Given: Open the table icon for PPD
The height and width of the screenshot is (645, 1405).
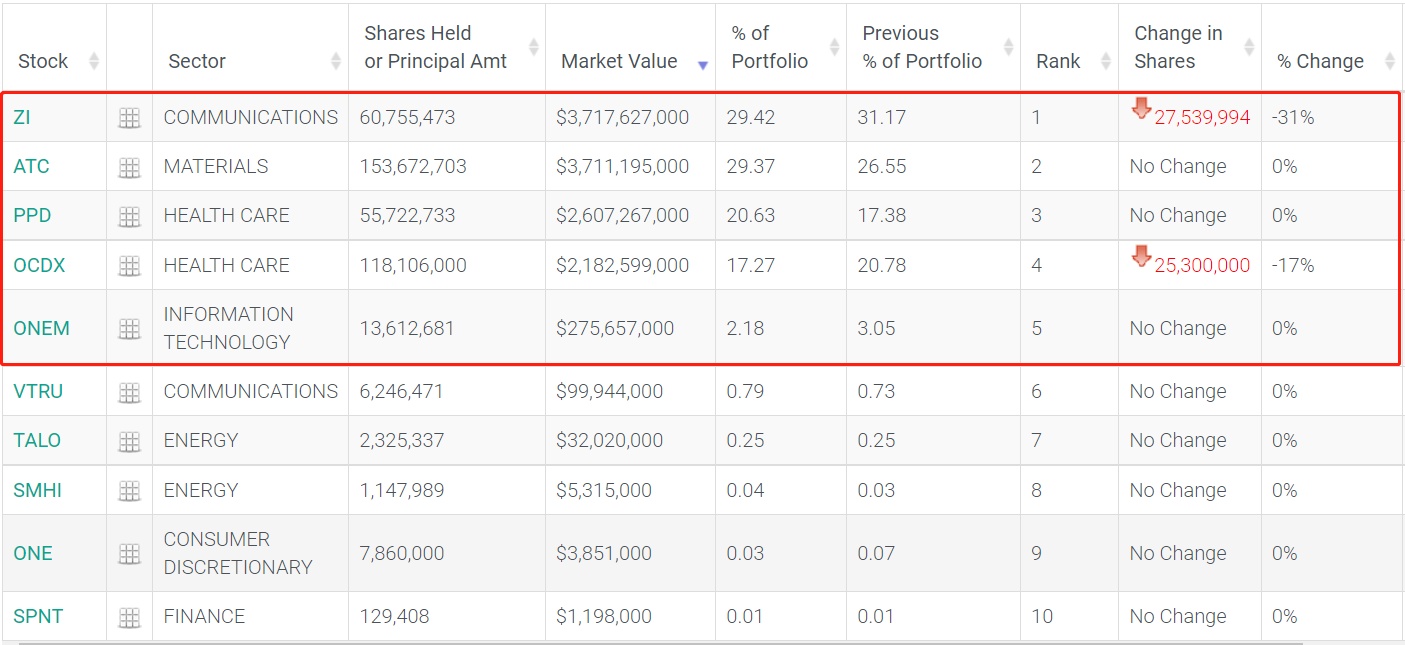Looking at the screenshot, I should click(x=129, y=216).
